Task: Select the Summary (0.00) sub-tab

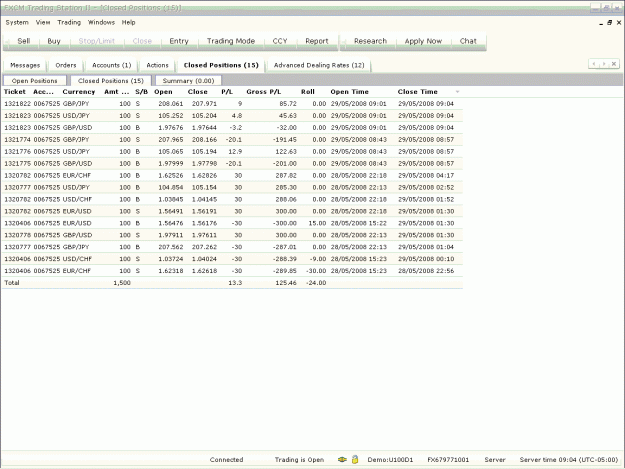Action: 189,81
